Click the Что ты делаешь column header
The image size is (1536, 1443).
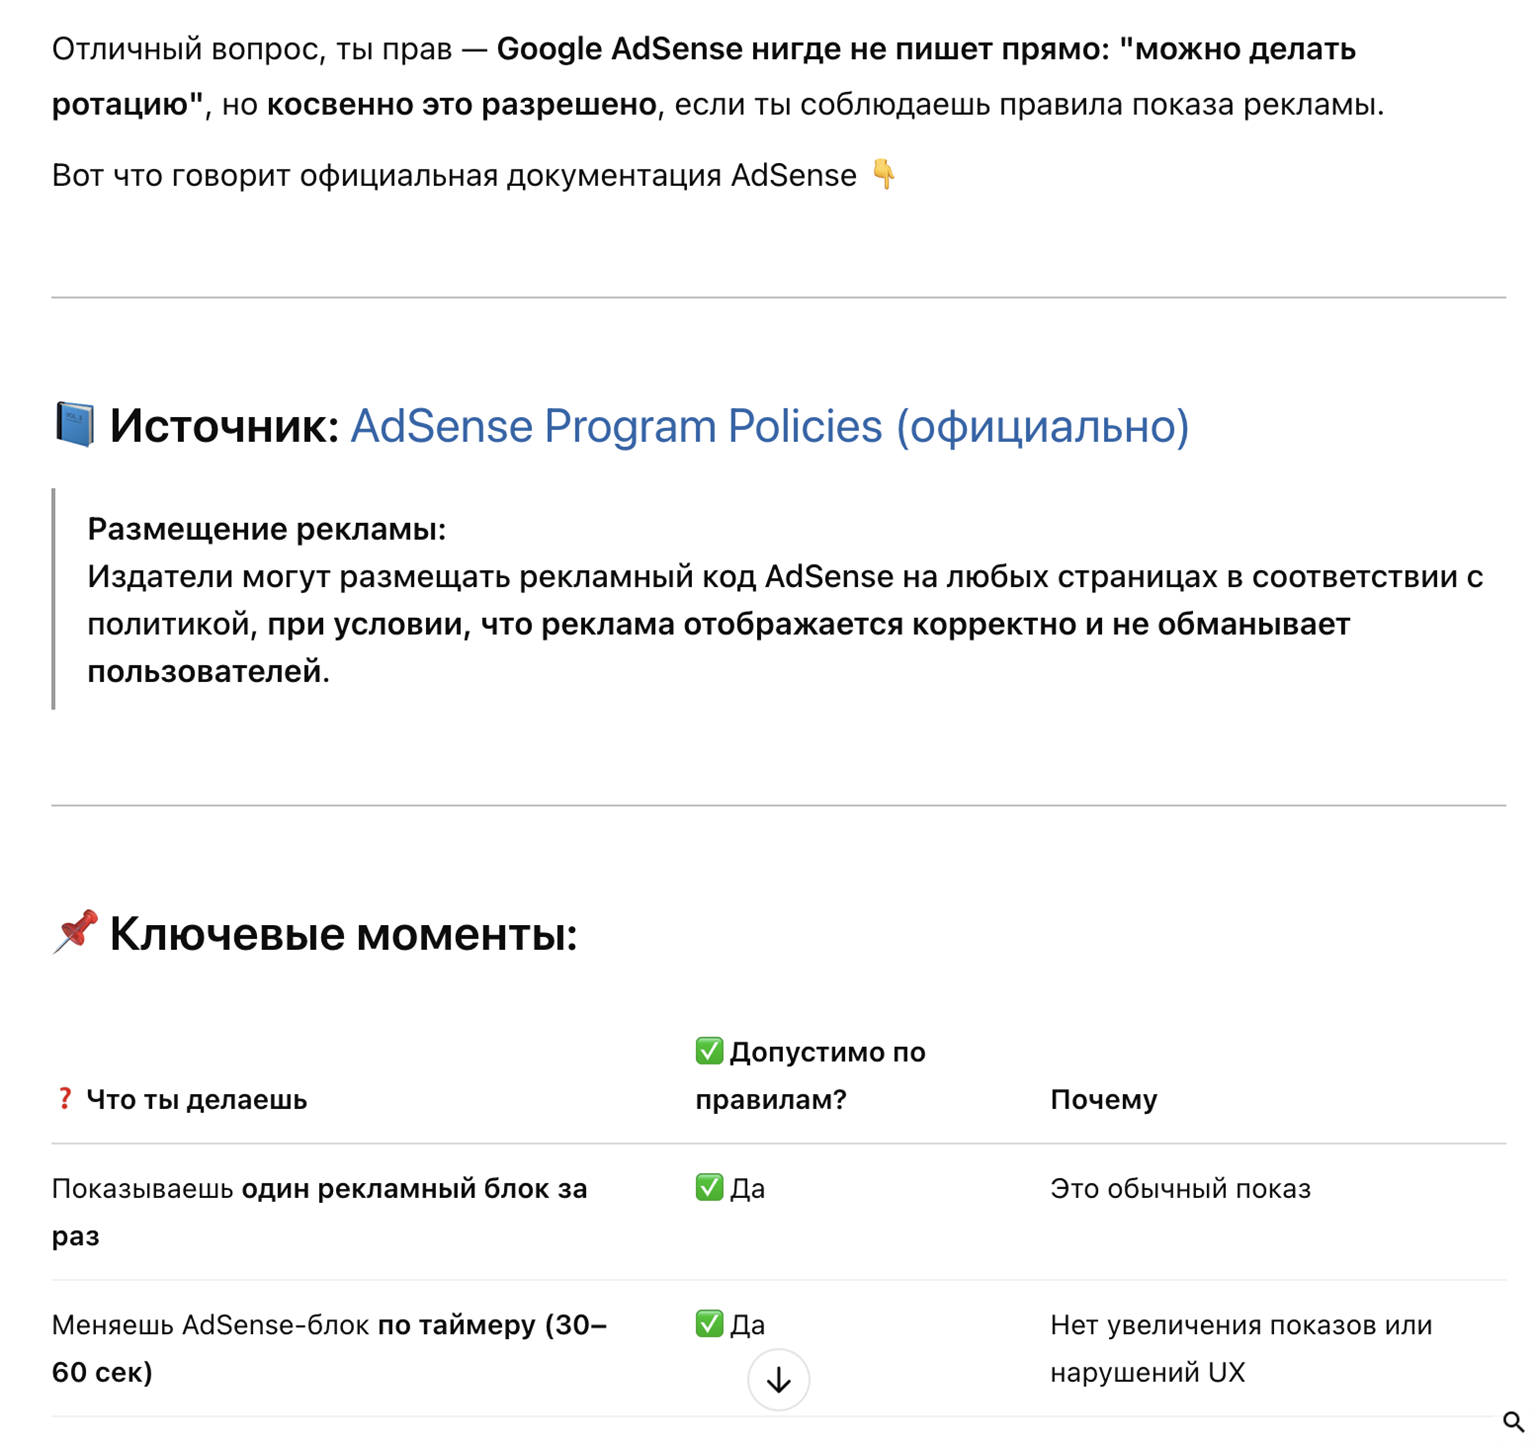(196, 1099)
